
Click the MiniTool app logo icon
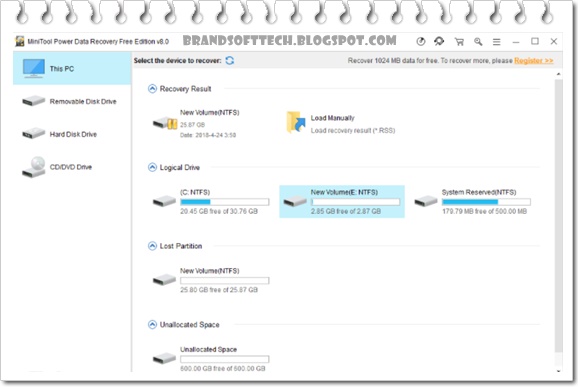tap(20, 41)
